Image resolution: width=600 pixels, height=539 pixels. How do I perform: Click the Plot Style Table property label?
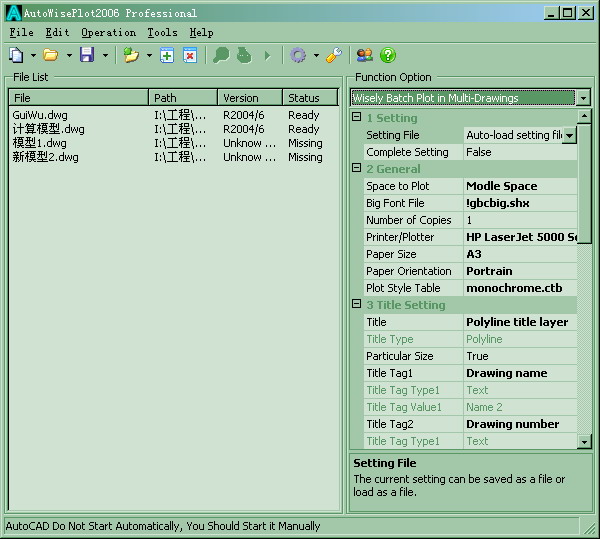pyautogui.click(x=403, y=288)
